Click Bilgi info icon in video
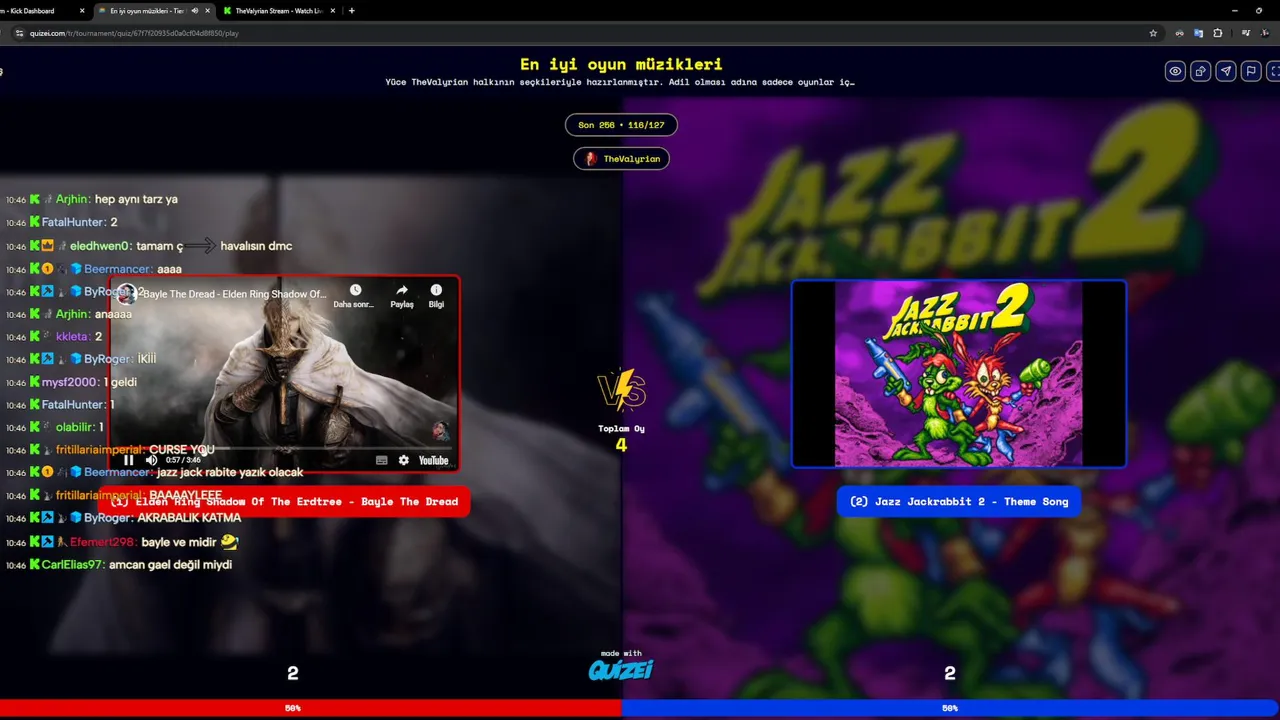 coord(436,295)
